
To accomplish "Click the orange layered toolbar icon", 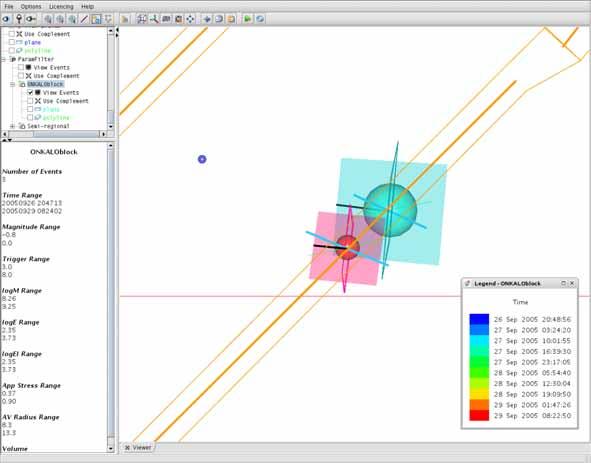I will click(231, 18).
